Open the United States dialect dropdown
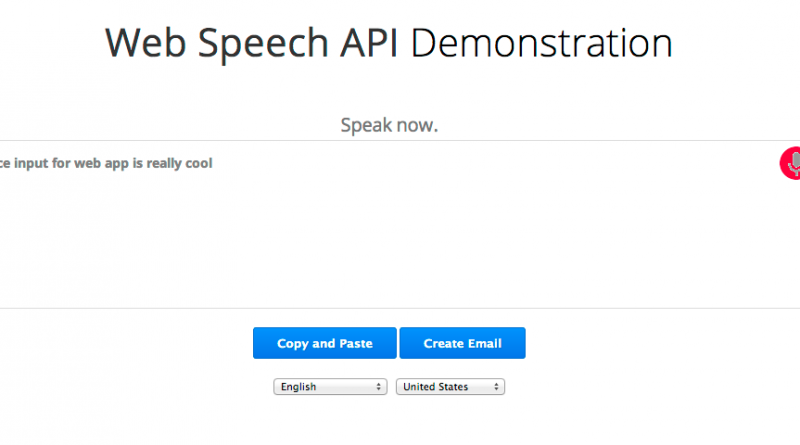Image resolution: width=800 pixels, height=445 pixels. (450, 386)
